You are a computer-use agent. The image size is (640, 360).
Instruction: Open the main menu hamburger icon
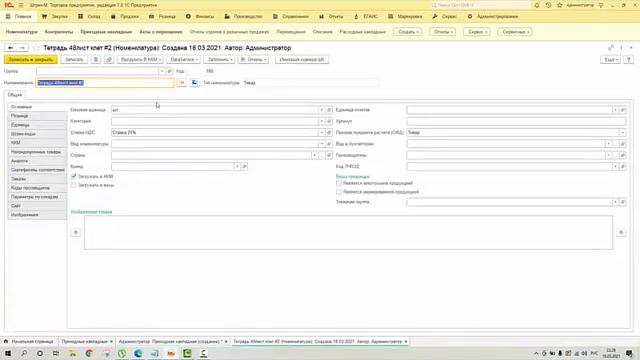tap(21, 5)
